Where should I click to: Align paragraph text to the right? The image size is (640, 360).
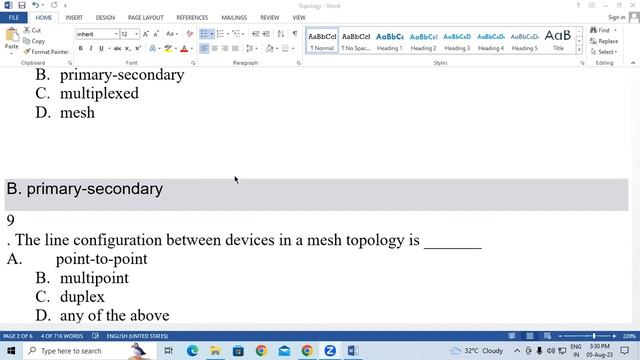pyautogui.click(x=225, y=49)
